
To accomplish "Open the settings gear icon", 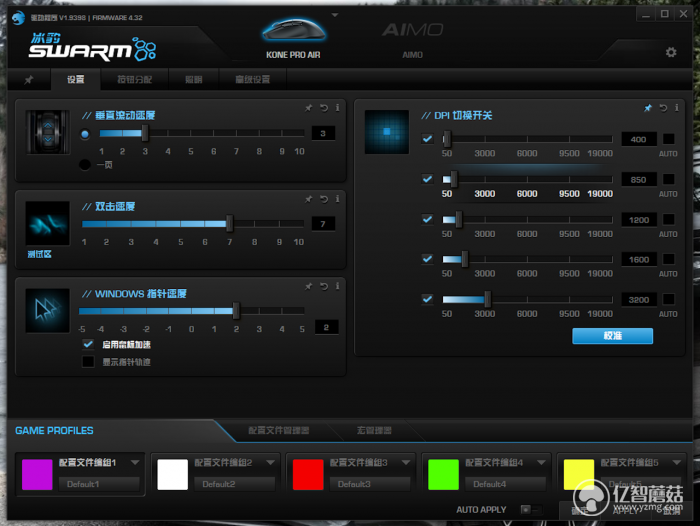I will pos(671,52).
